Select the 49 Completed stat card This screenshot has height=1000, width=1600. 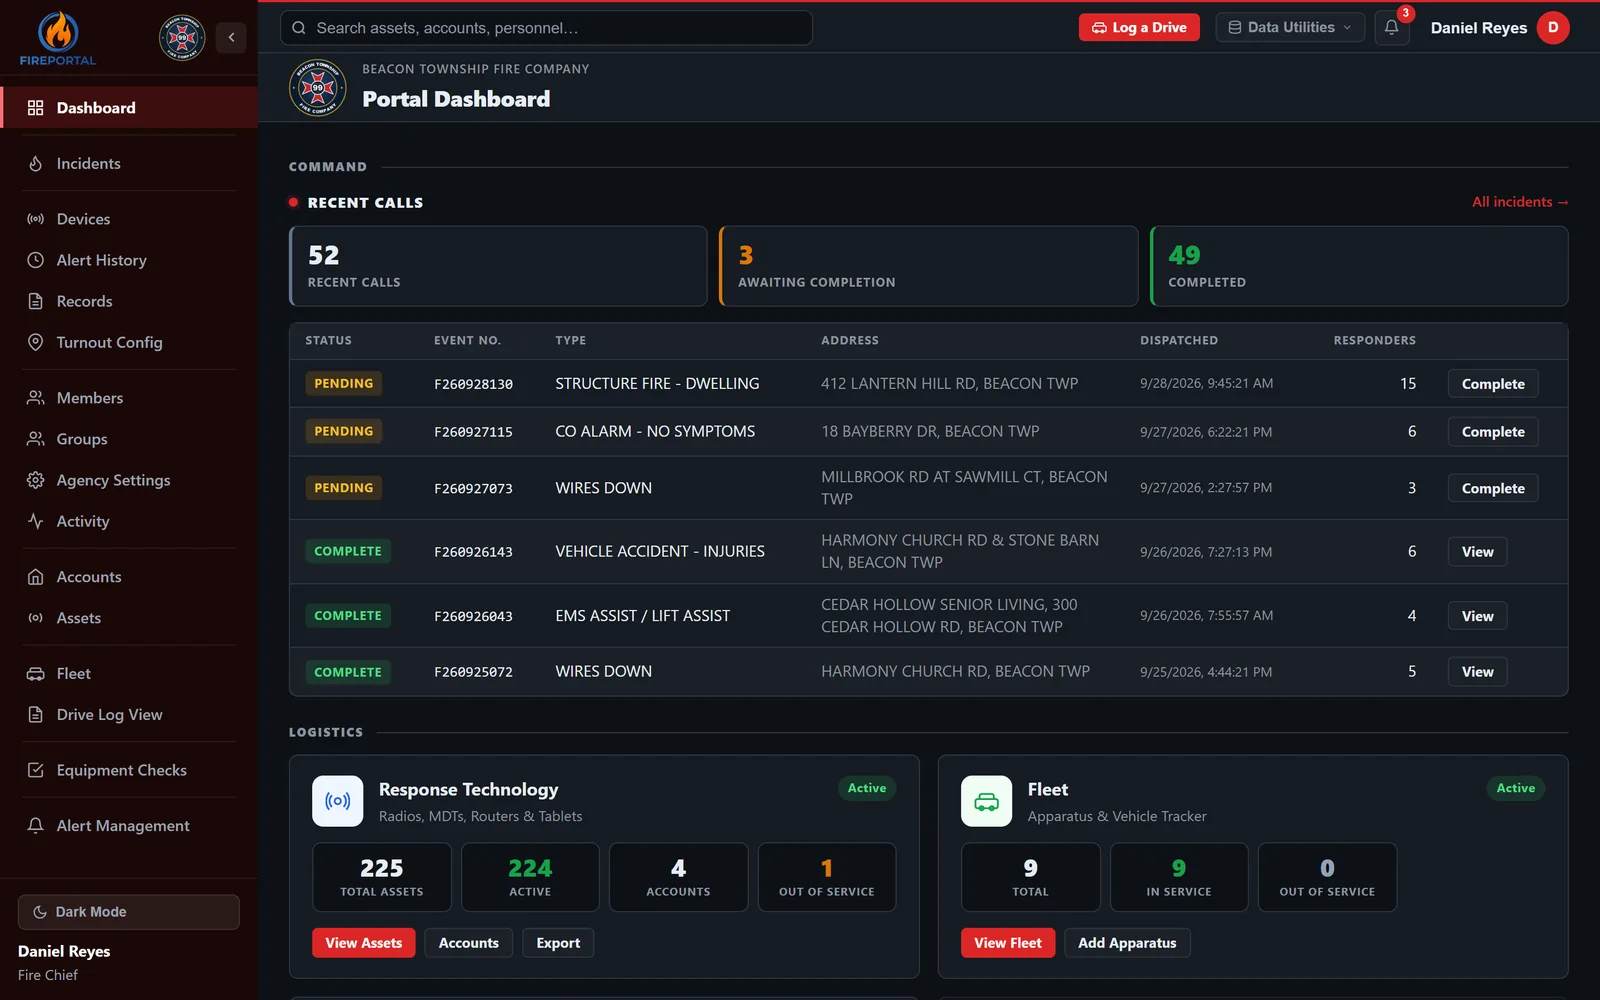1359,266
